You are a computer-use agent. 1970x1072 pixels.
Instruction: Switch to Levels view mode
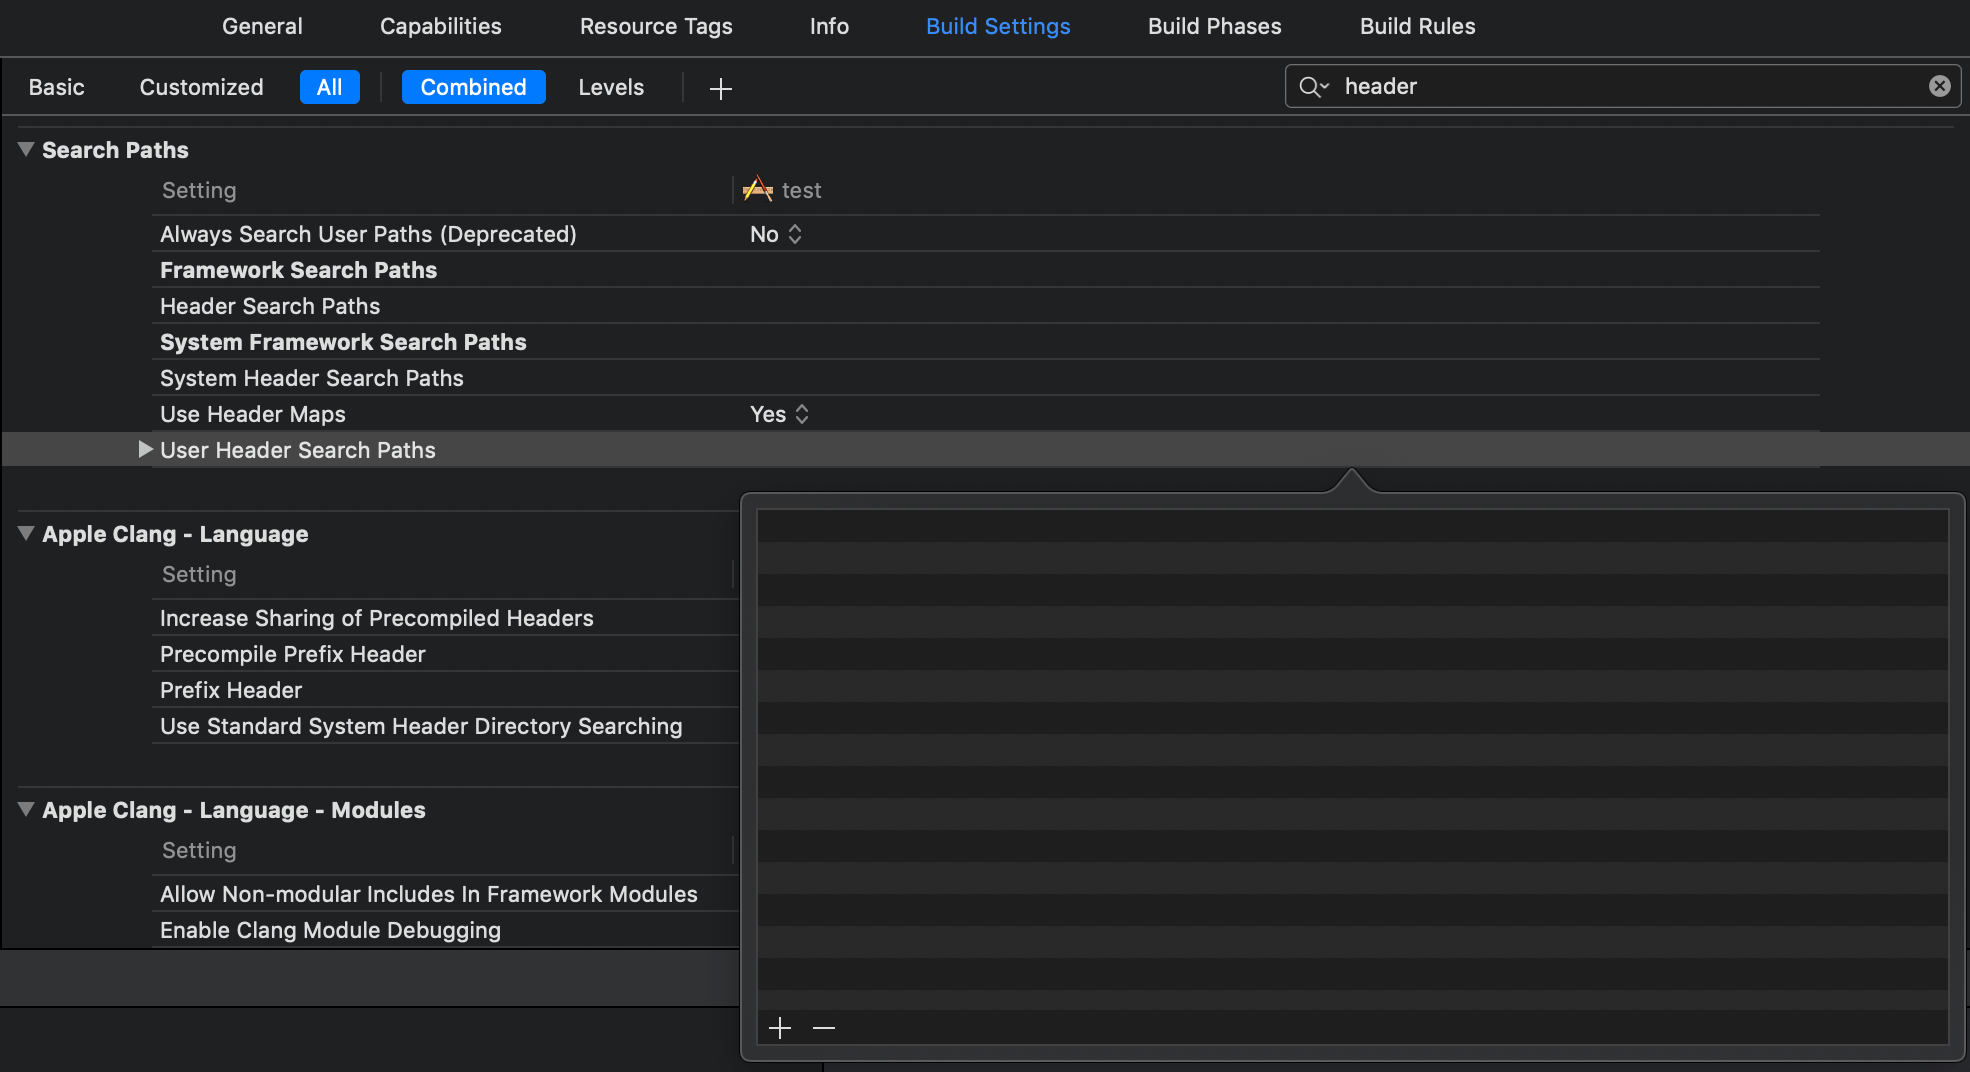(610, 87)
